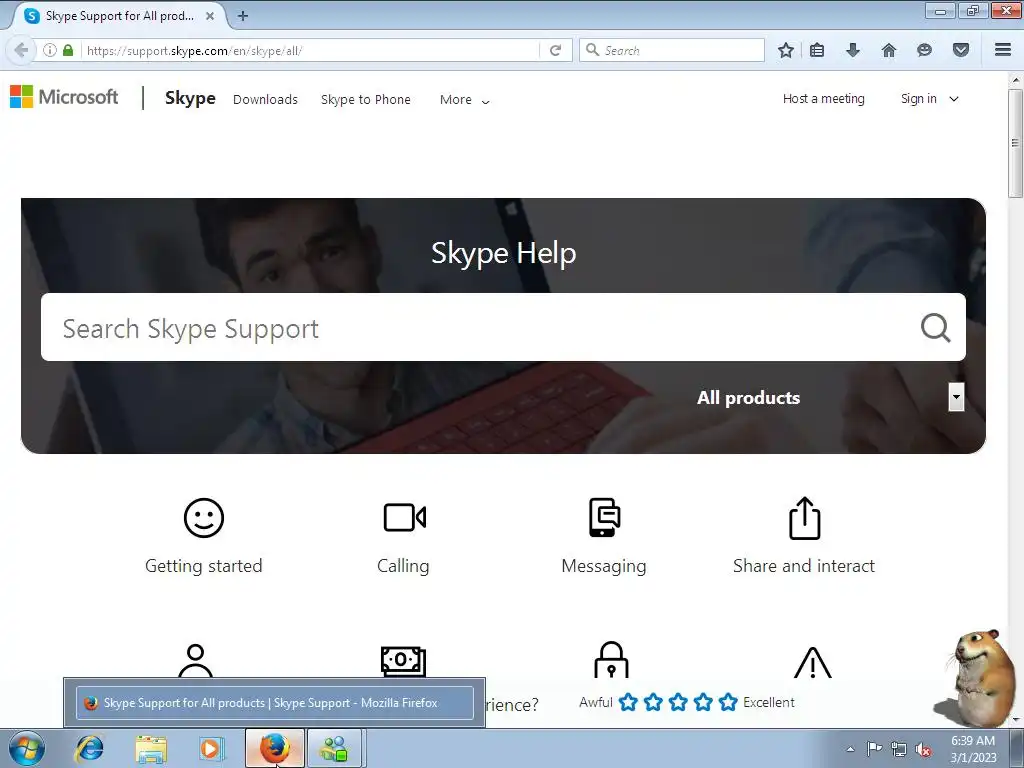Screen dimensions: 1024x768
Task: Open the chat smiley toolbar icon
Action: click(x=924, y=50)
